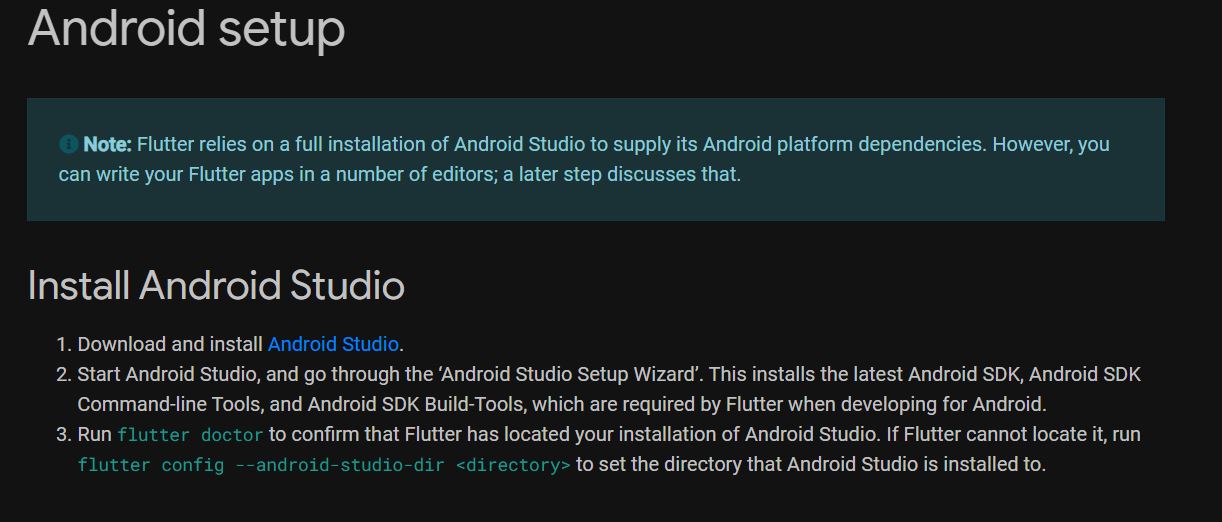Image resolution: width=1222 pixels, height=522 pixels.
Task: Click 'Start Android Studio, and go through' line
Action: click(x=609, y=374)
